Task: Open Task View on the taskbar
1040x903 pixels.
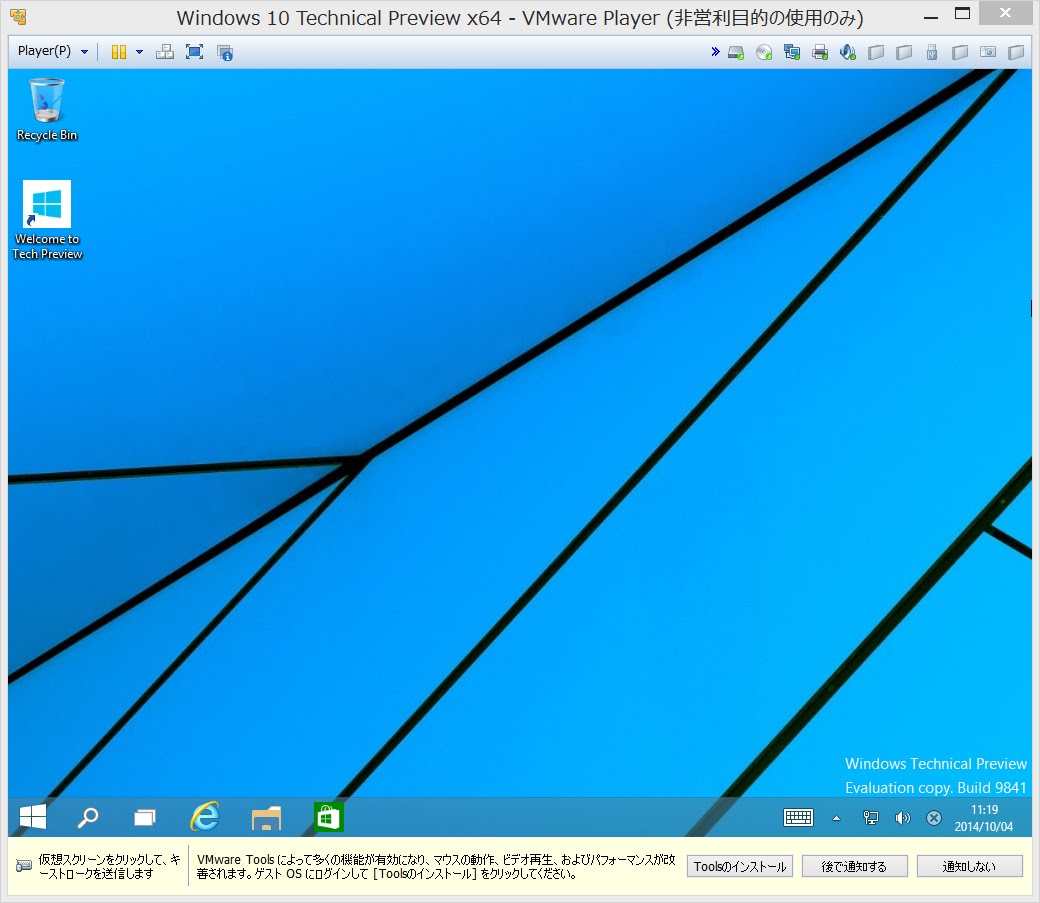Action: pyautogui.click(x=145, y=817)
